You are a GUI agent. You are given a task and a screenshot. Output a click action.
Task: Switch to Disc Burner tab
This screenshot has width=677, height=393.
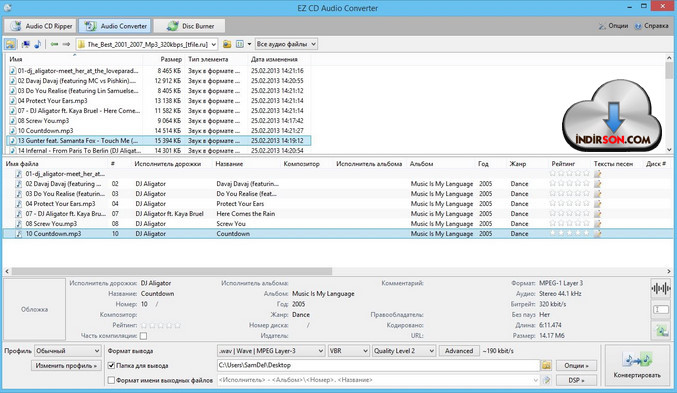[190, 26]
